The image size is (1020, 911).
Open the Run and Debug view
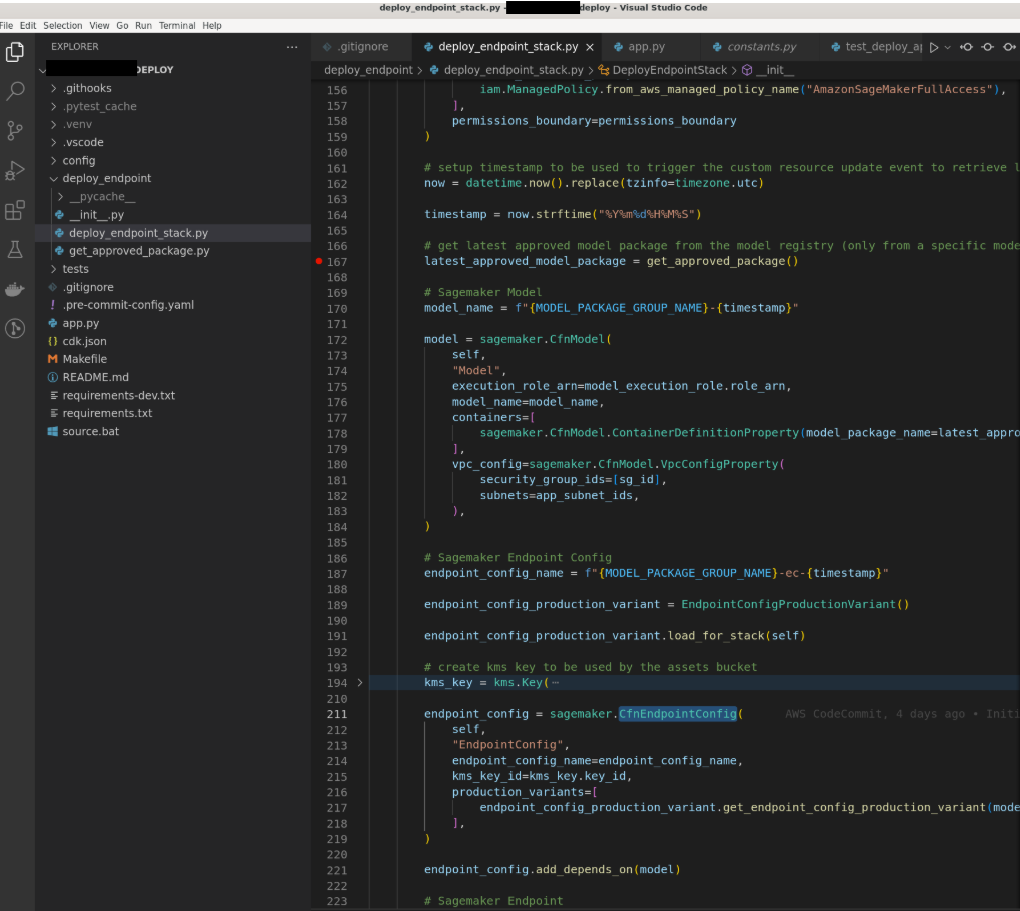(15, 170)
